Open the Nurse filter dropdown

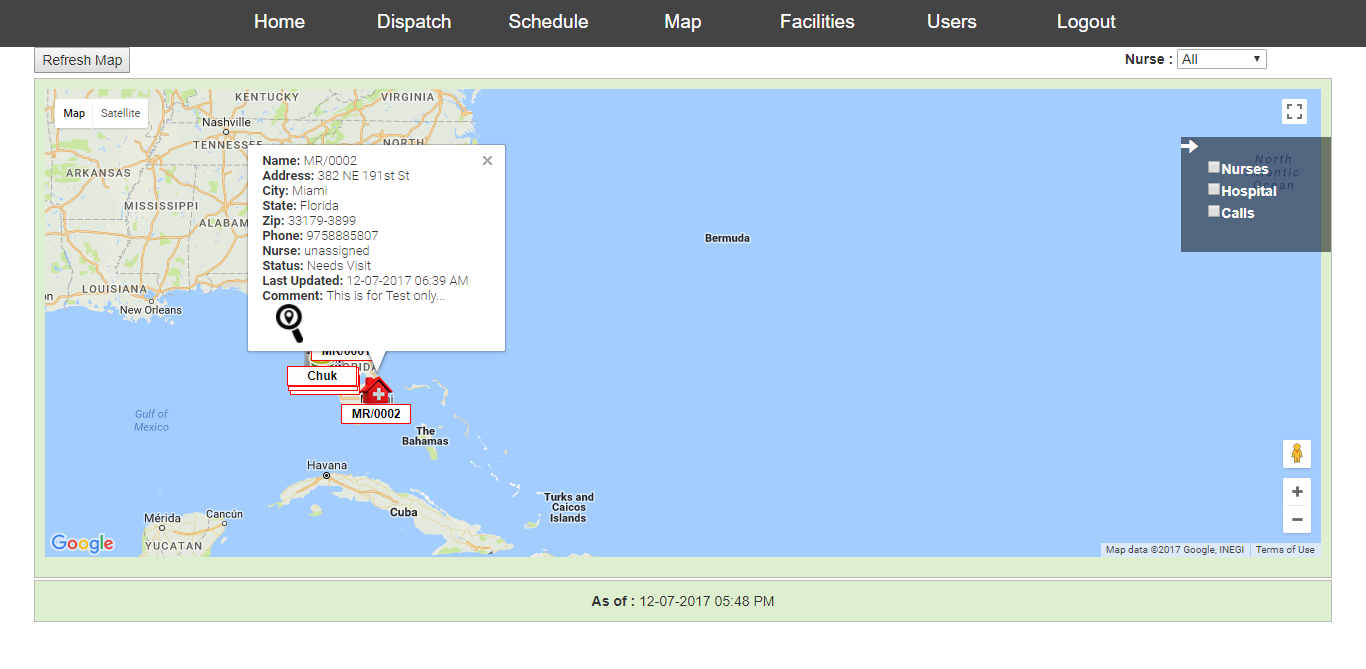click(1221, 60)
